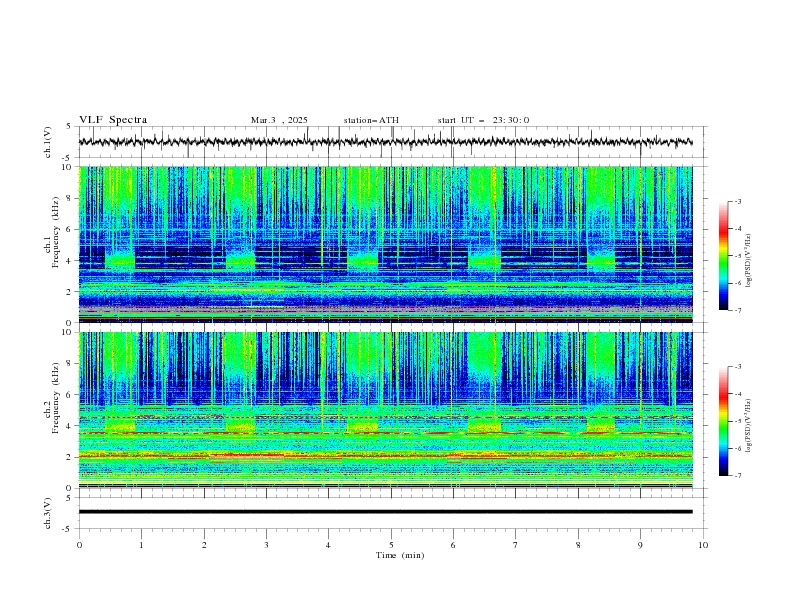The image size is (792, 612).
Task: Click time axis tick label "7"
Action: pos(516,545)
